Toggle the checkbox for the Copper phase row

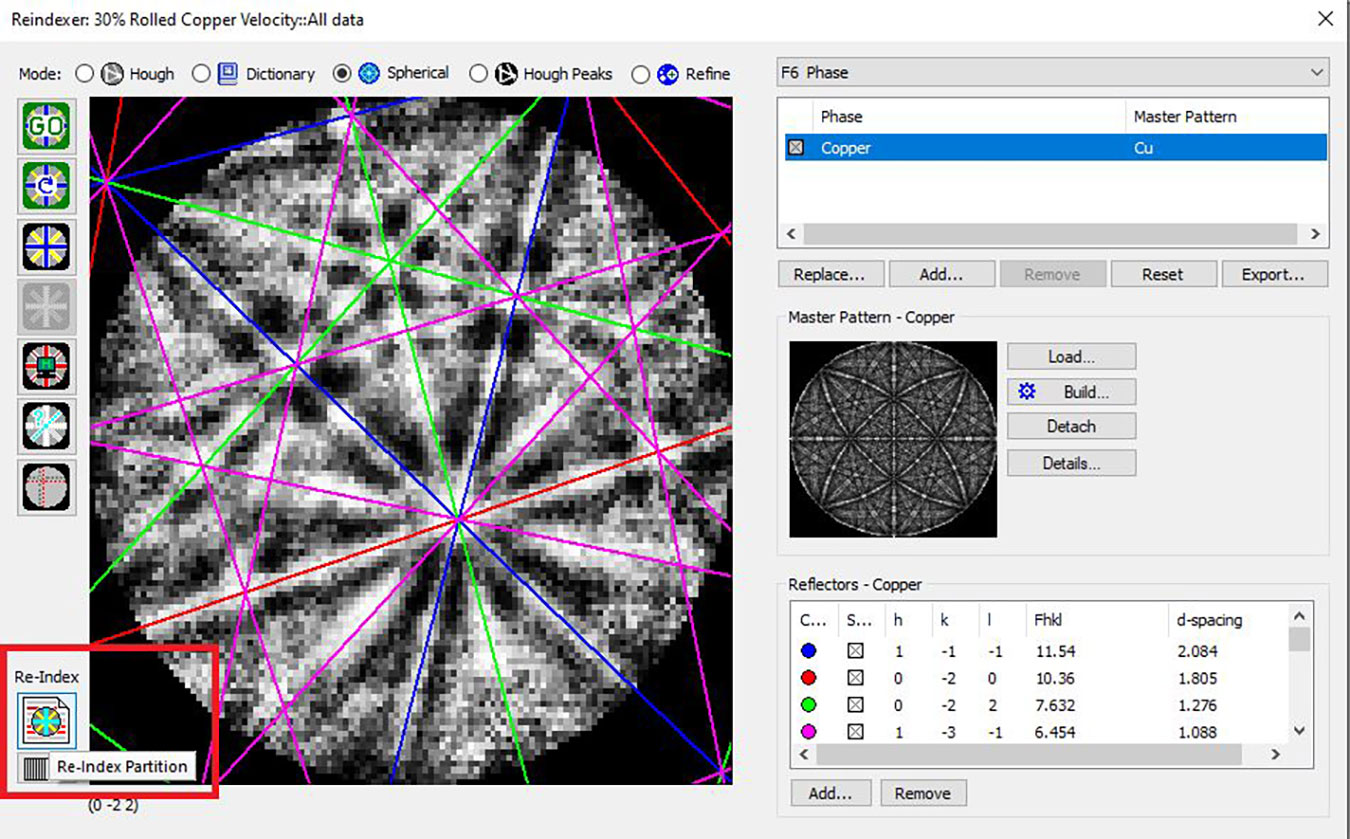796,148
